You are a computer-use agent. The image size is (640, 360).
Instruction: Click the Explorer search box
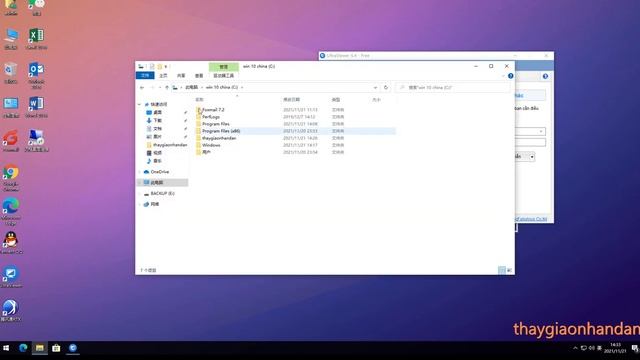[453, 87]
